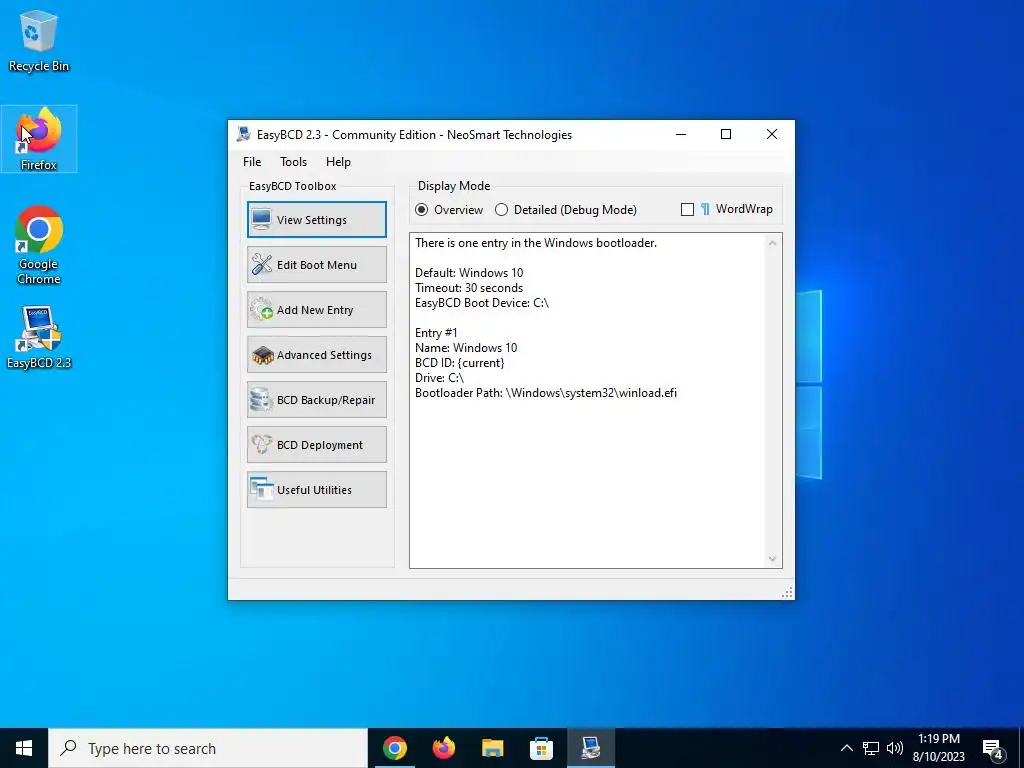Click 'Name: Windows 10' text
Viewport: 1024px width, 768px height.
pyautogui.click(x=466, y=348)
